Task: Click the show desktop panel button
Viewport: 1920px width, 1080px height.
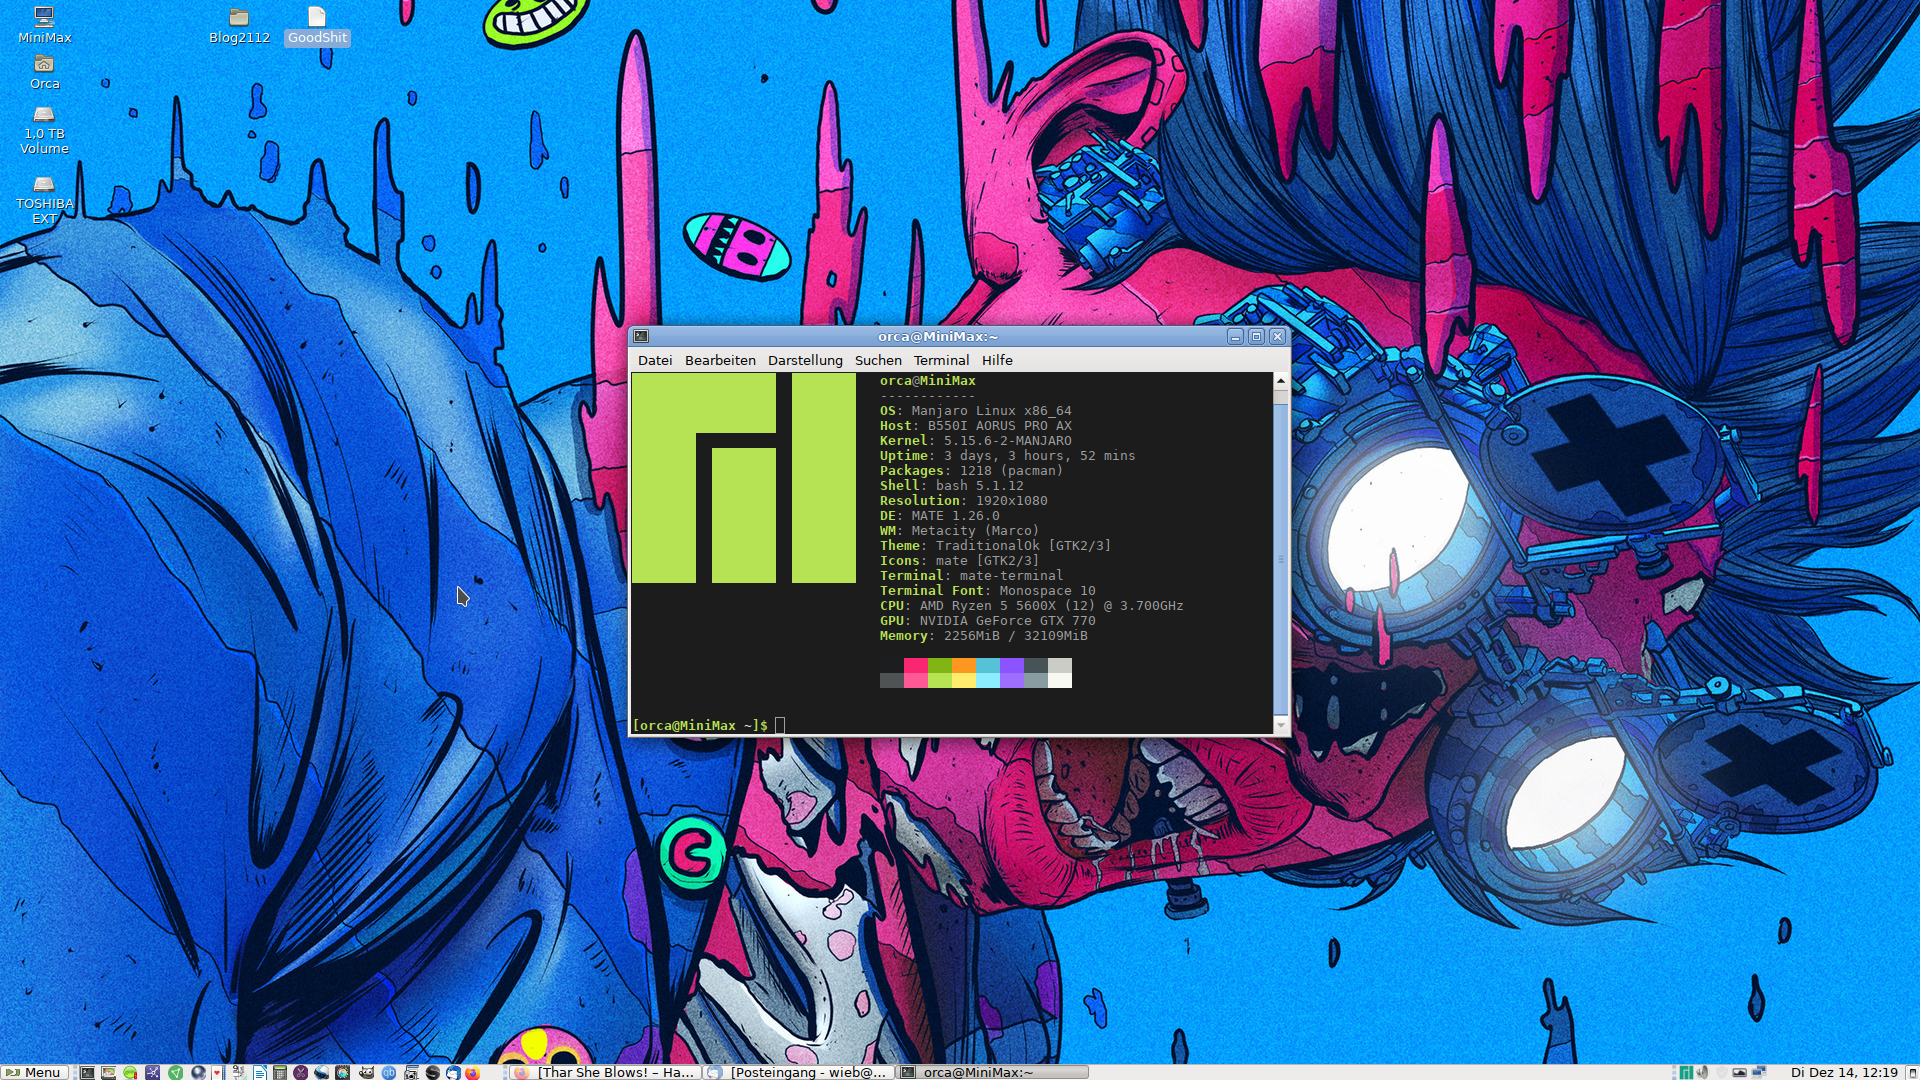Action: (x=1912, y=1072)
